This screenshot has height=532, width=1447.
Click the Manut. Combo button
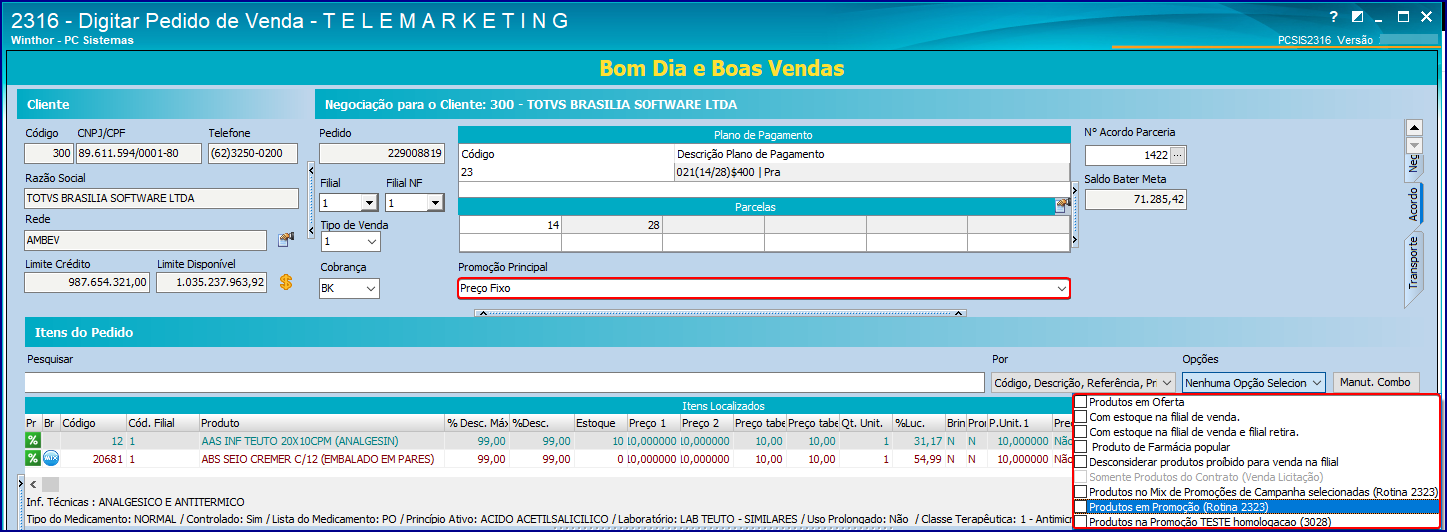tap(1374, 382)
